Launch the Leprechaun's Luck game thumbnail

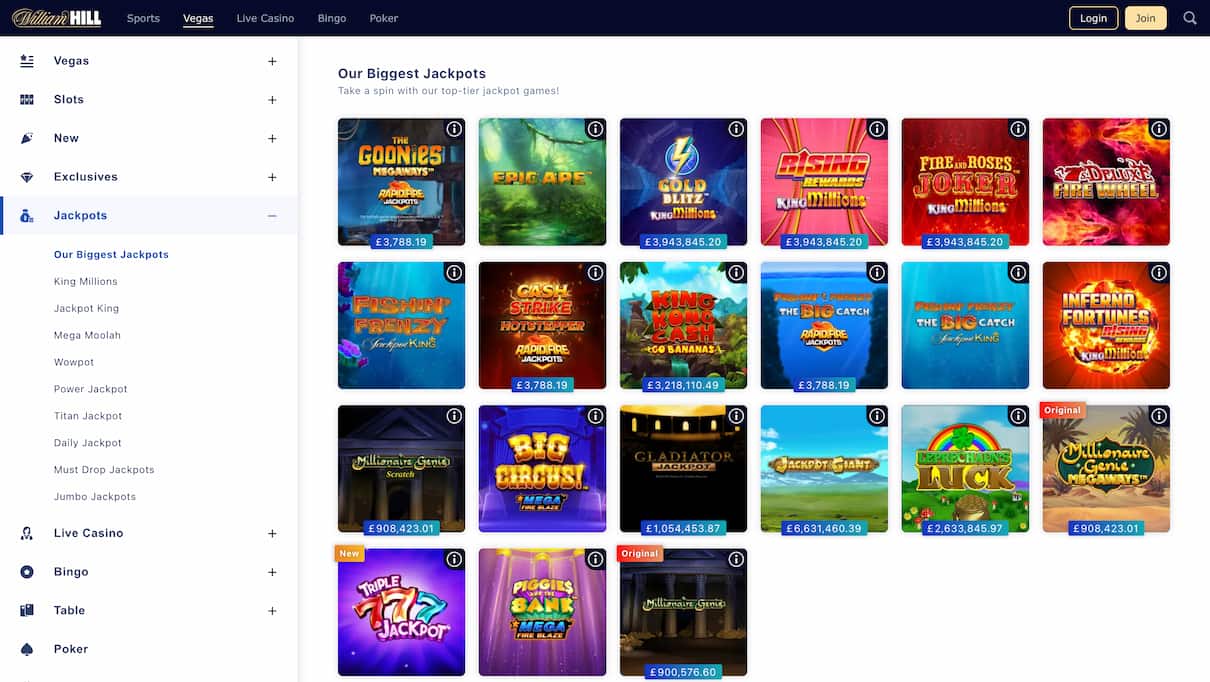[965, 469]
